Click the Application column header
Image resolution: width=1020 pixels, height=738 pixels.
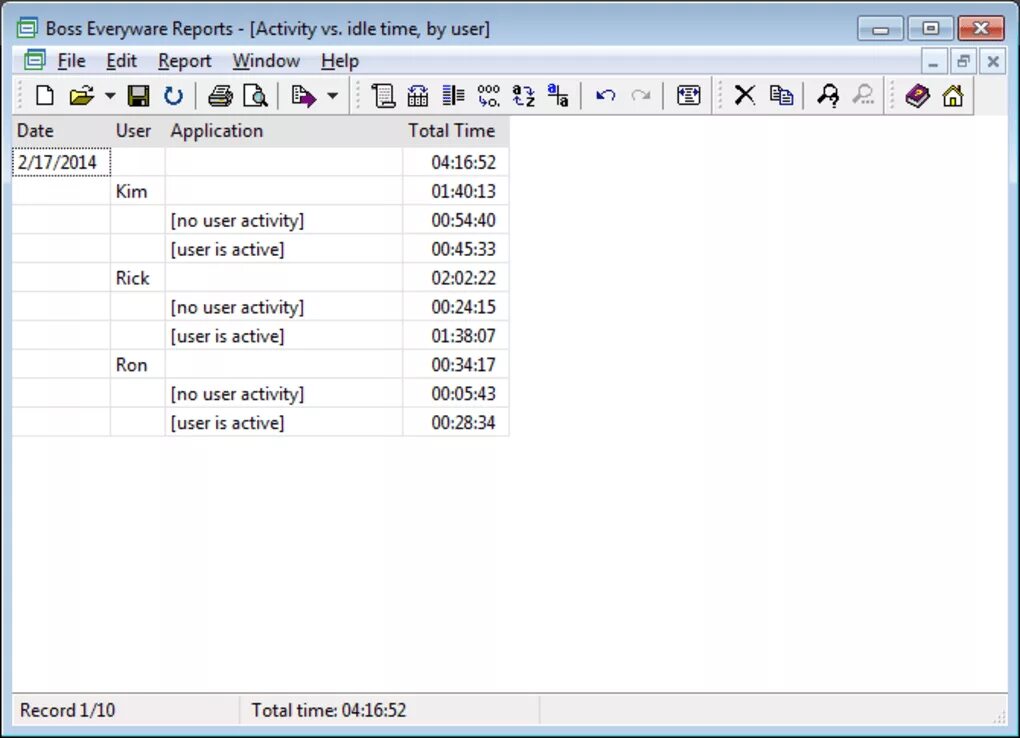[284, 131]
